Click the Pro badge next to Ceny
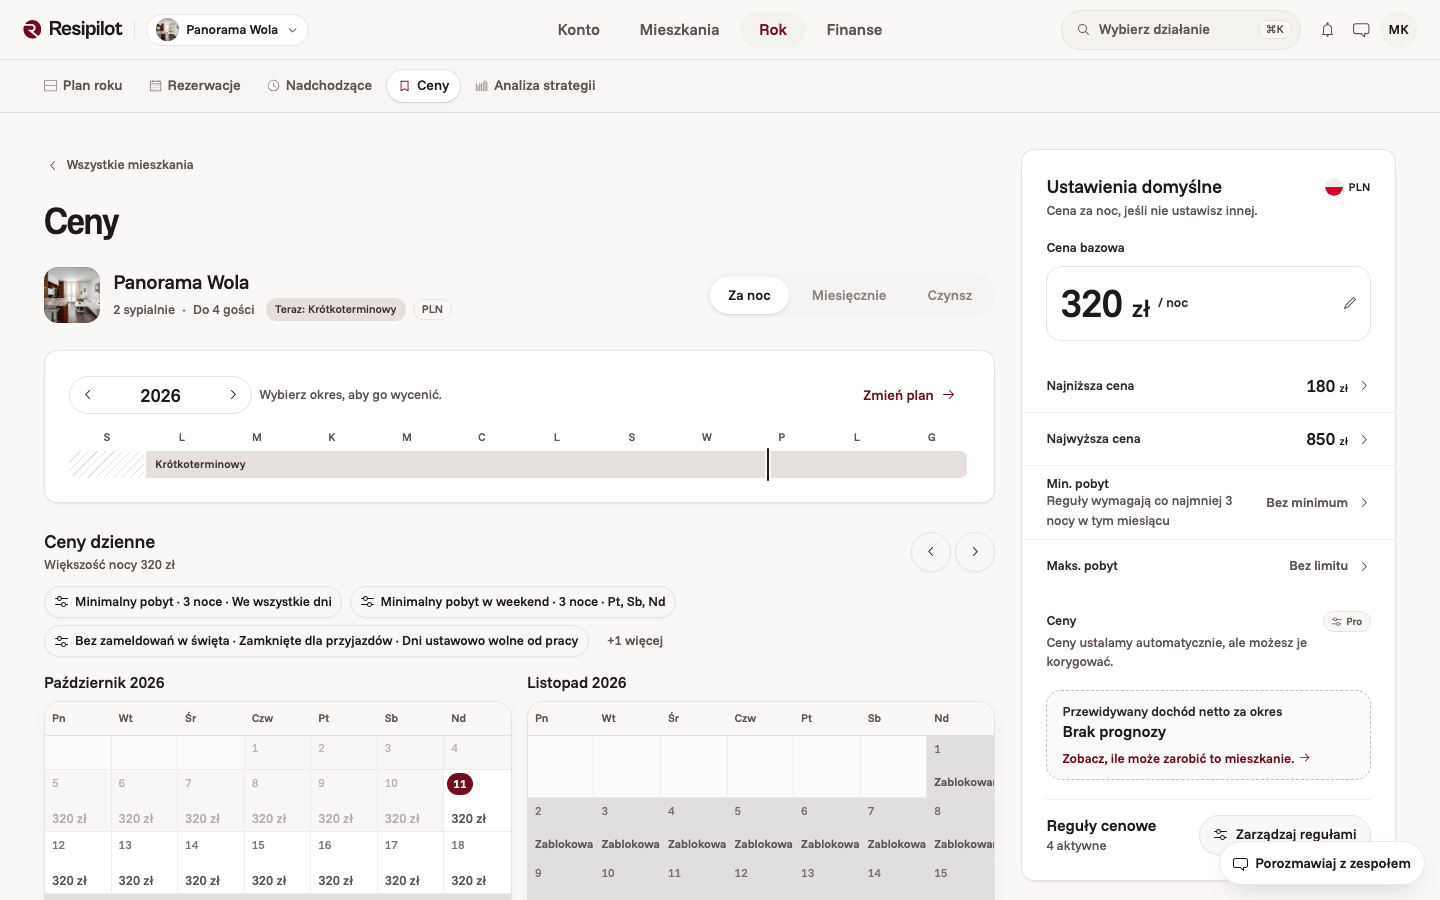This screenshot has width=1440, height=900. click(1346, 622)
